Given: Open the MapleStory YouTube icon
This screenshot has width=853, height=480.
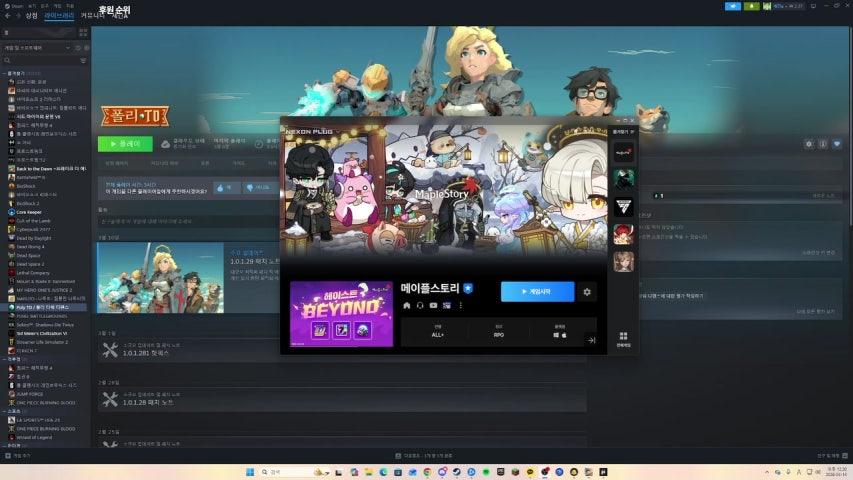Looking at the screenshot, I should coord(434,305).
